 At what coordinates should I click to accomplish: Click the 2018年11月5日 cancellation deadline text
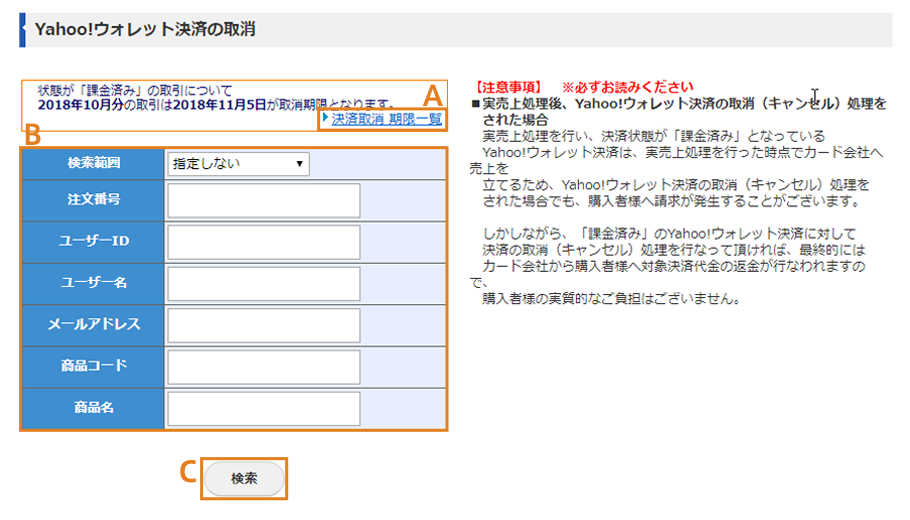pos(219,105)
